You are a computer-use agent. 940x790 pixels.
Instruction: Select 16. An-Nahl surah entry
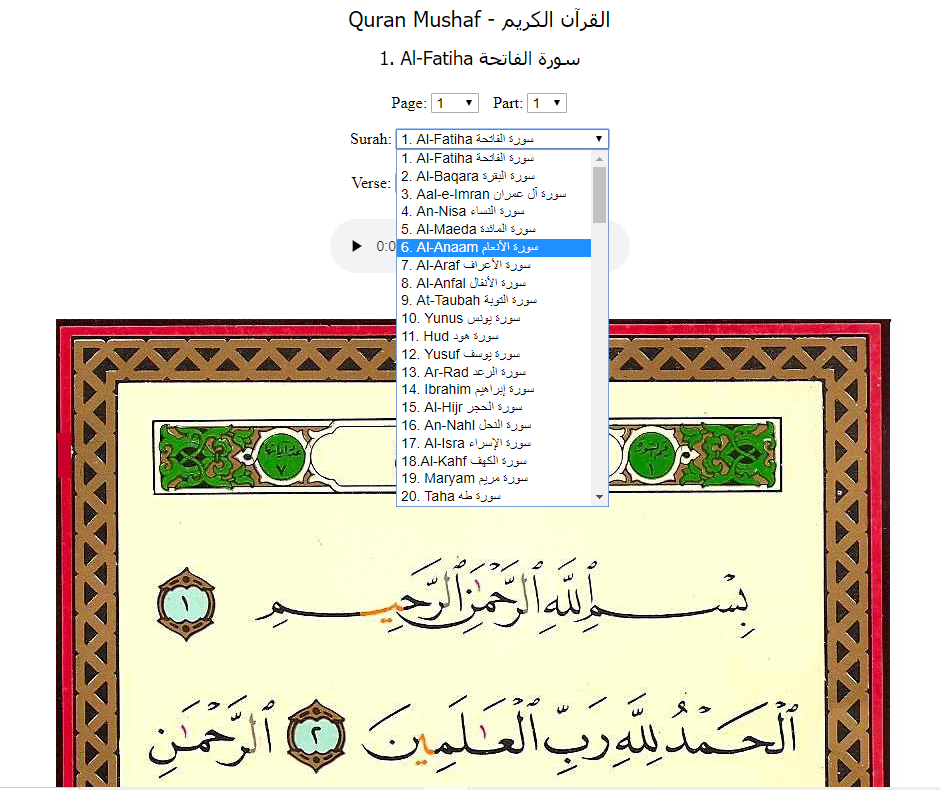494,426
